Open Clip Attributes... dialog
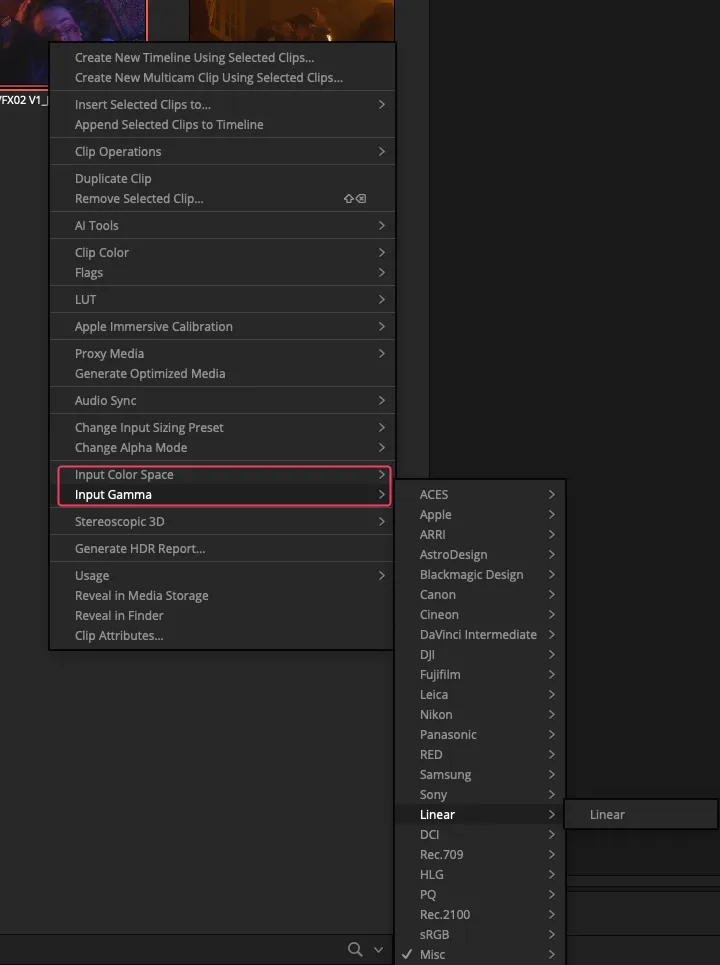 click(119, 635)
